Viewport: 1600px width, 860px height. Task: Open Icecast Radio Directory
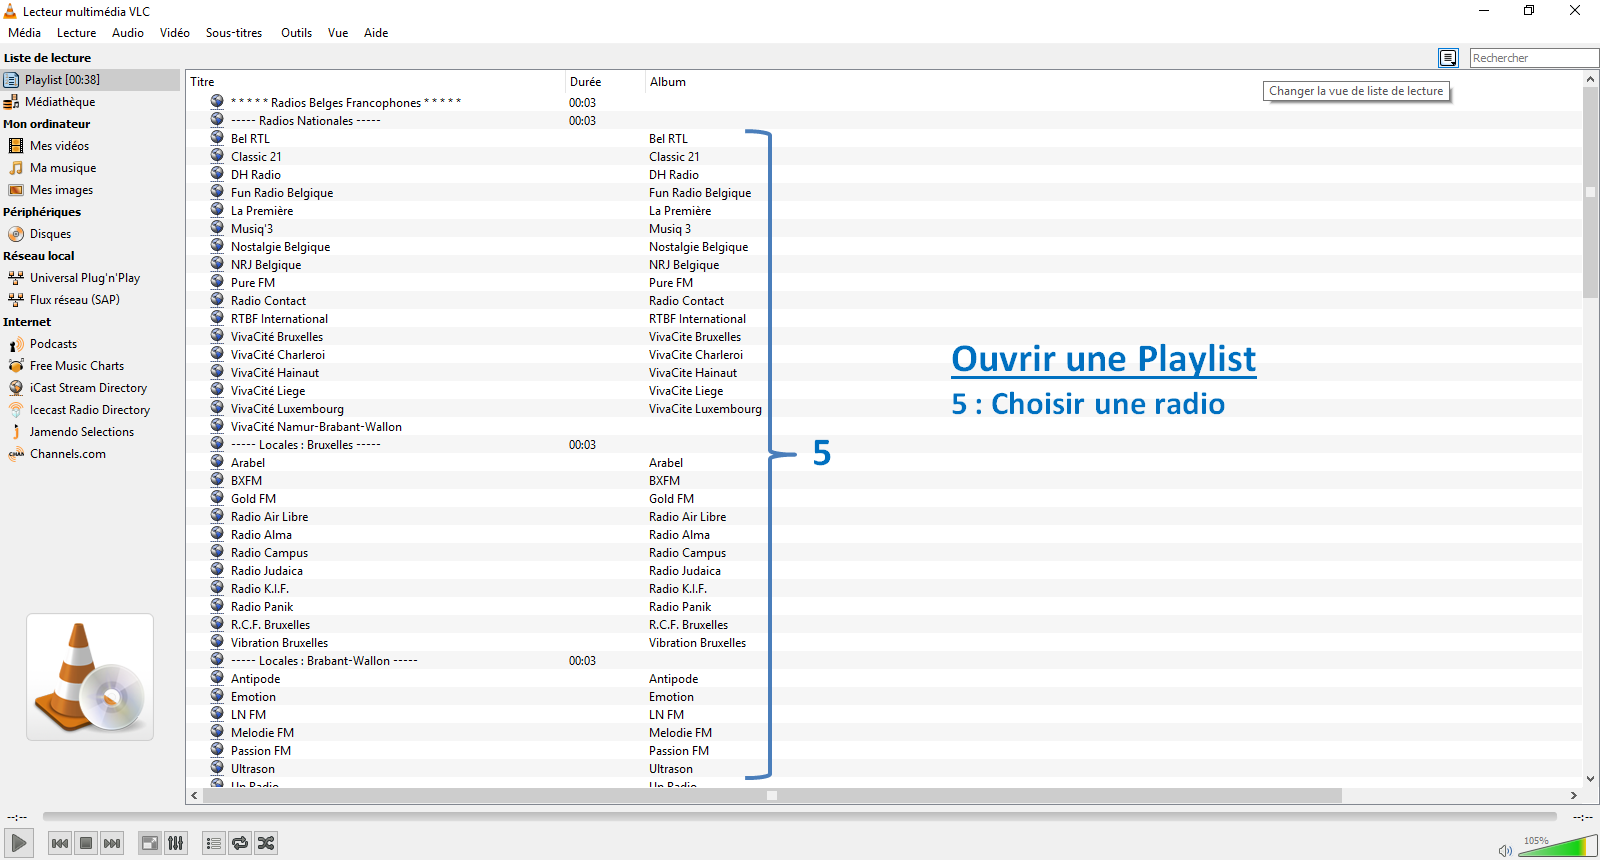(90, 410)
